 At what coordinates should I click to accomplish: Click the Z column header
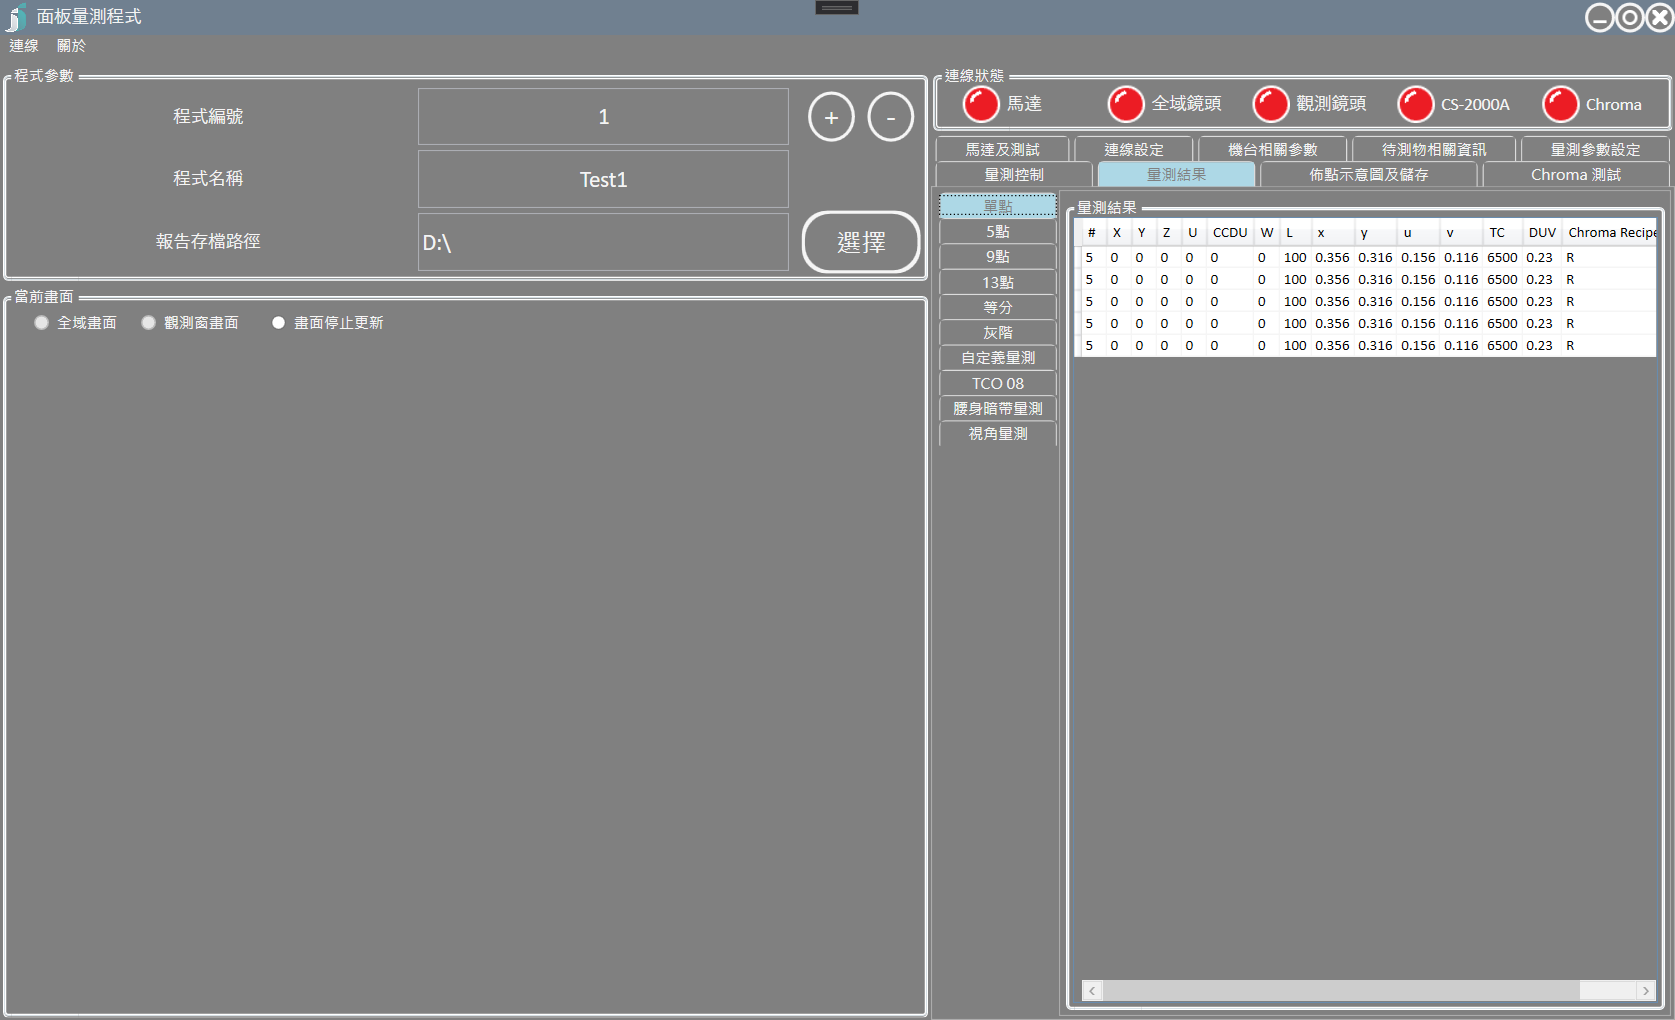point(1167,233)
